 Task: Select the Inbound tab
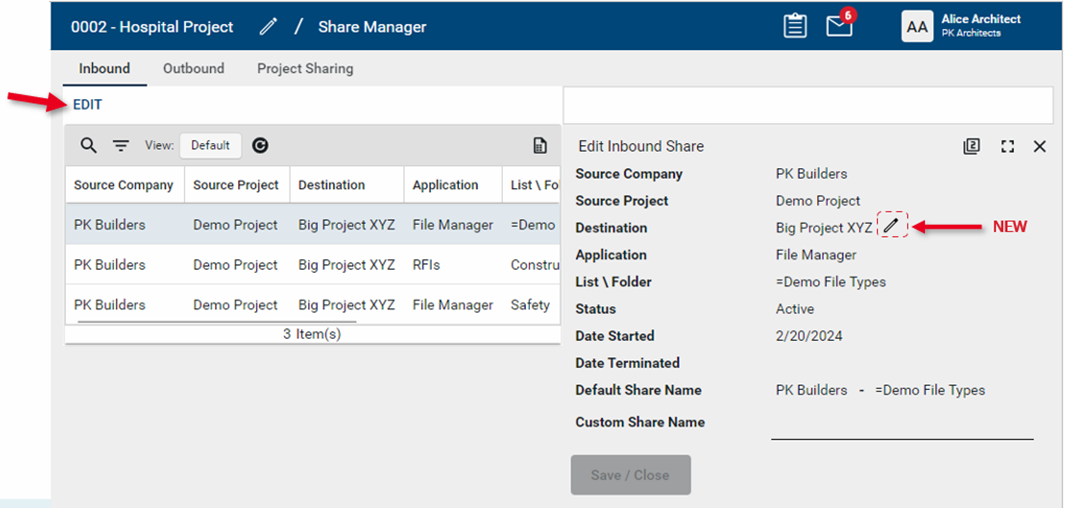104,69
